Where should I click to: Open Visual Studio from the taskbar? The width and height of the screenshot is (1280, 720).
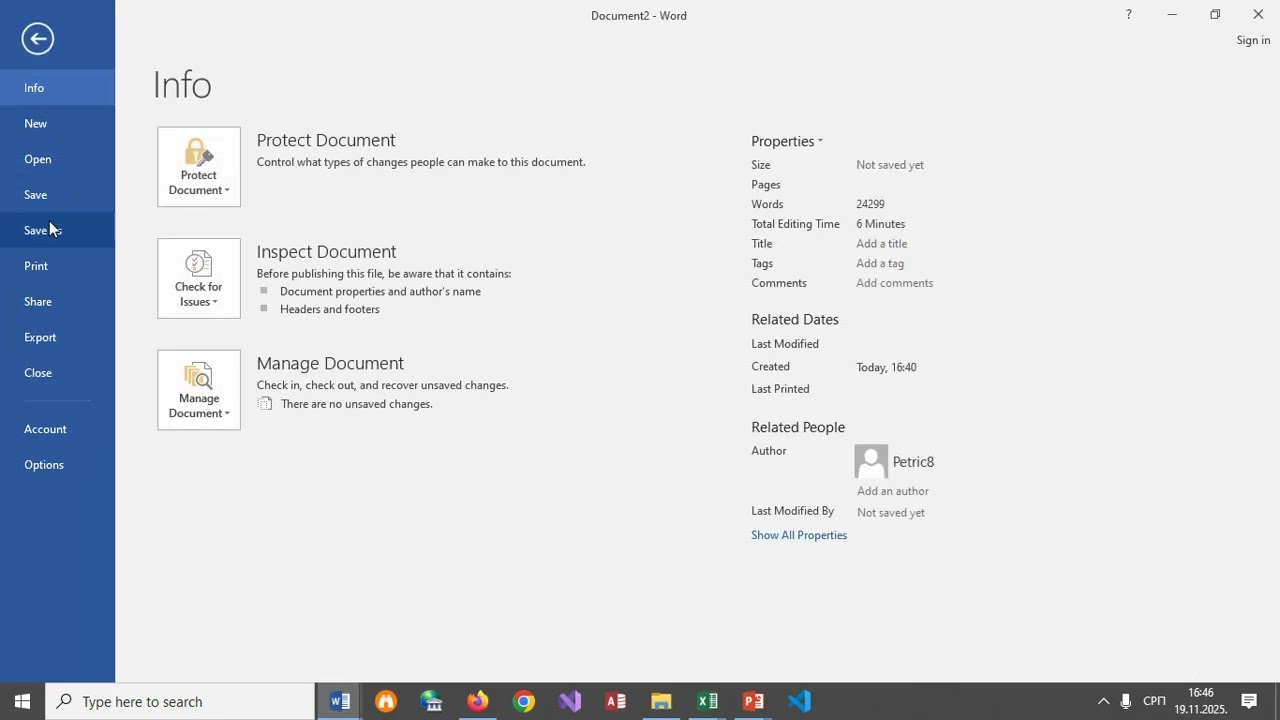(x=570, y=701)
